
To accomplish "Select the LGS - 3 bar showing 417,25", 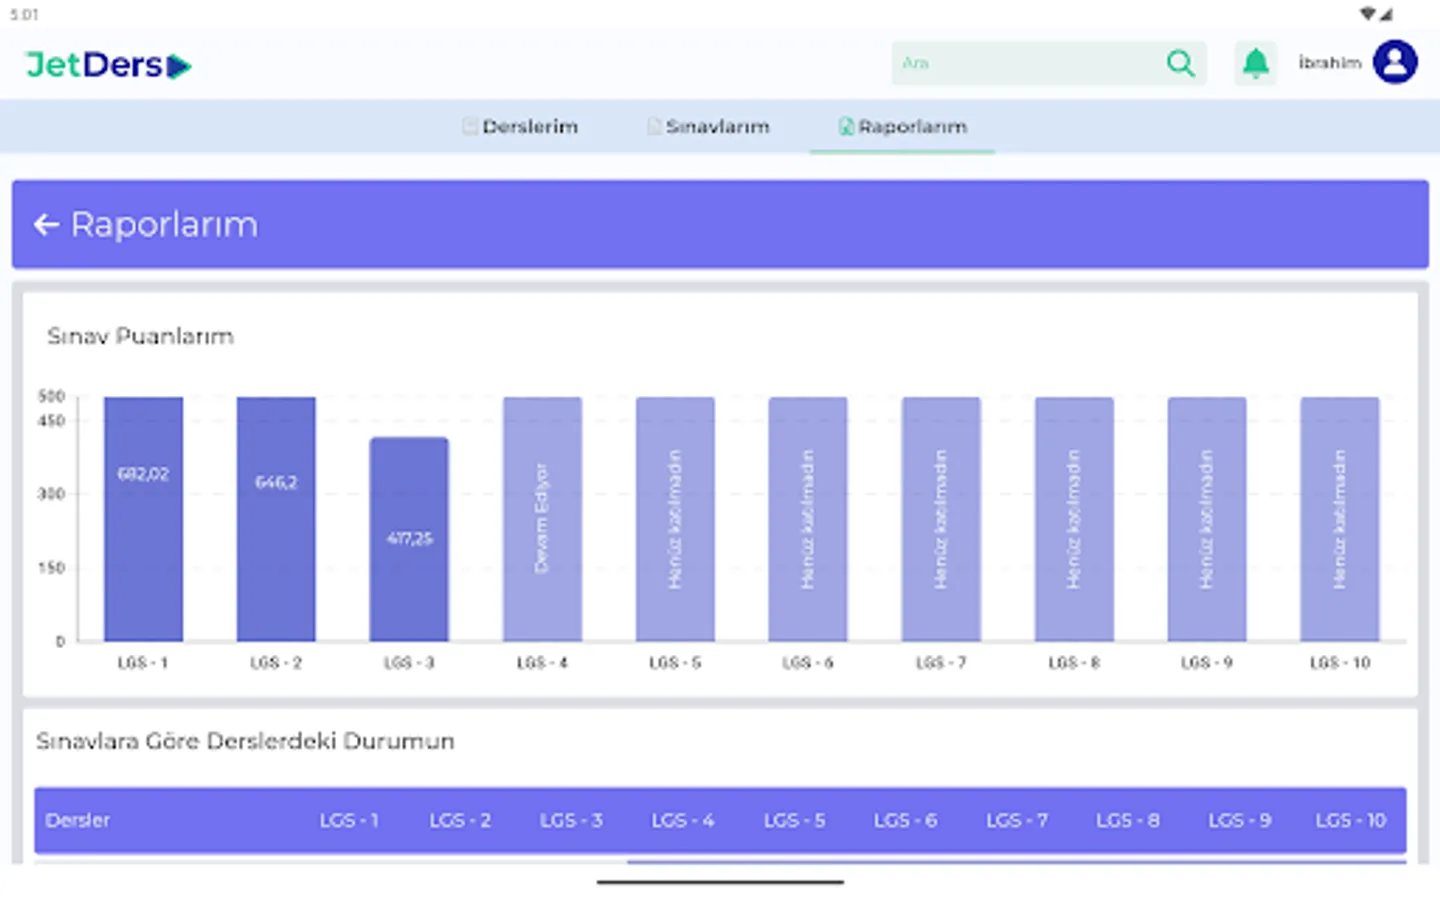I will [409, 539].
